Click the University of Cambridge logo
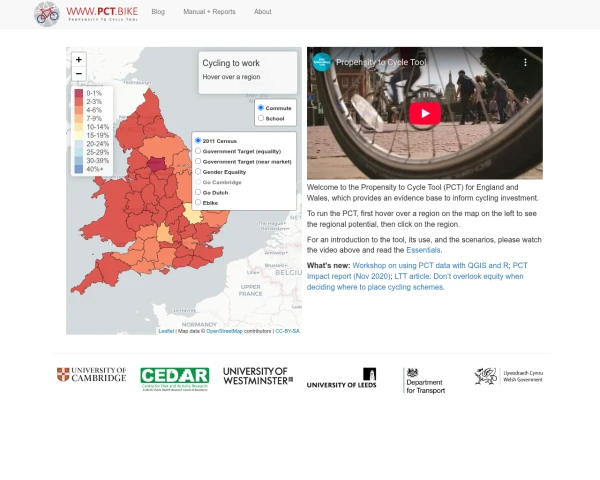 91,375
